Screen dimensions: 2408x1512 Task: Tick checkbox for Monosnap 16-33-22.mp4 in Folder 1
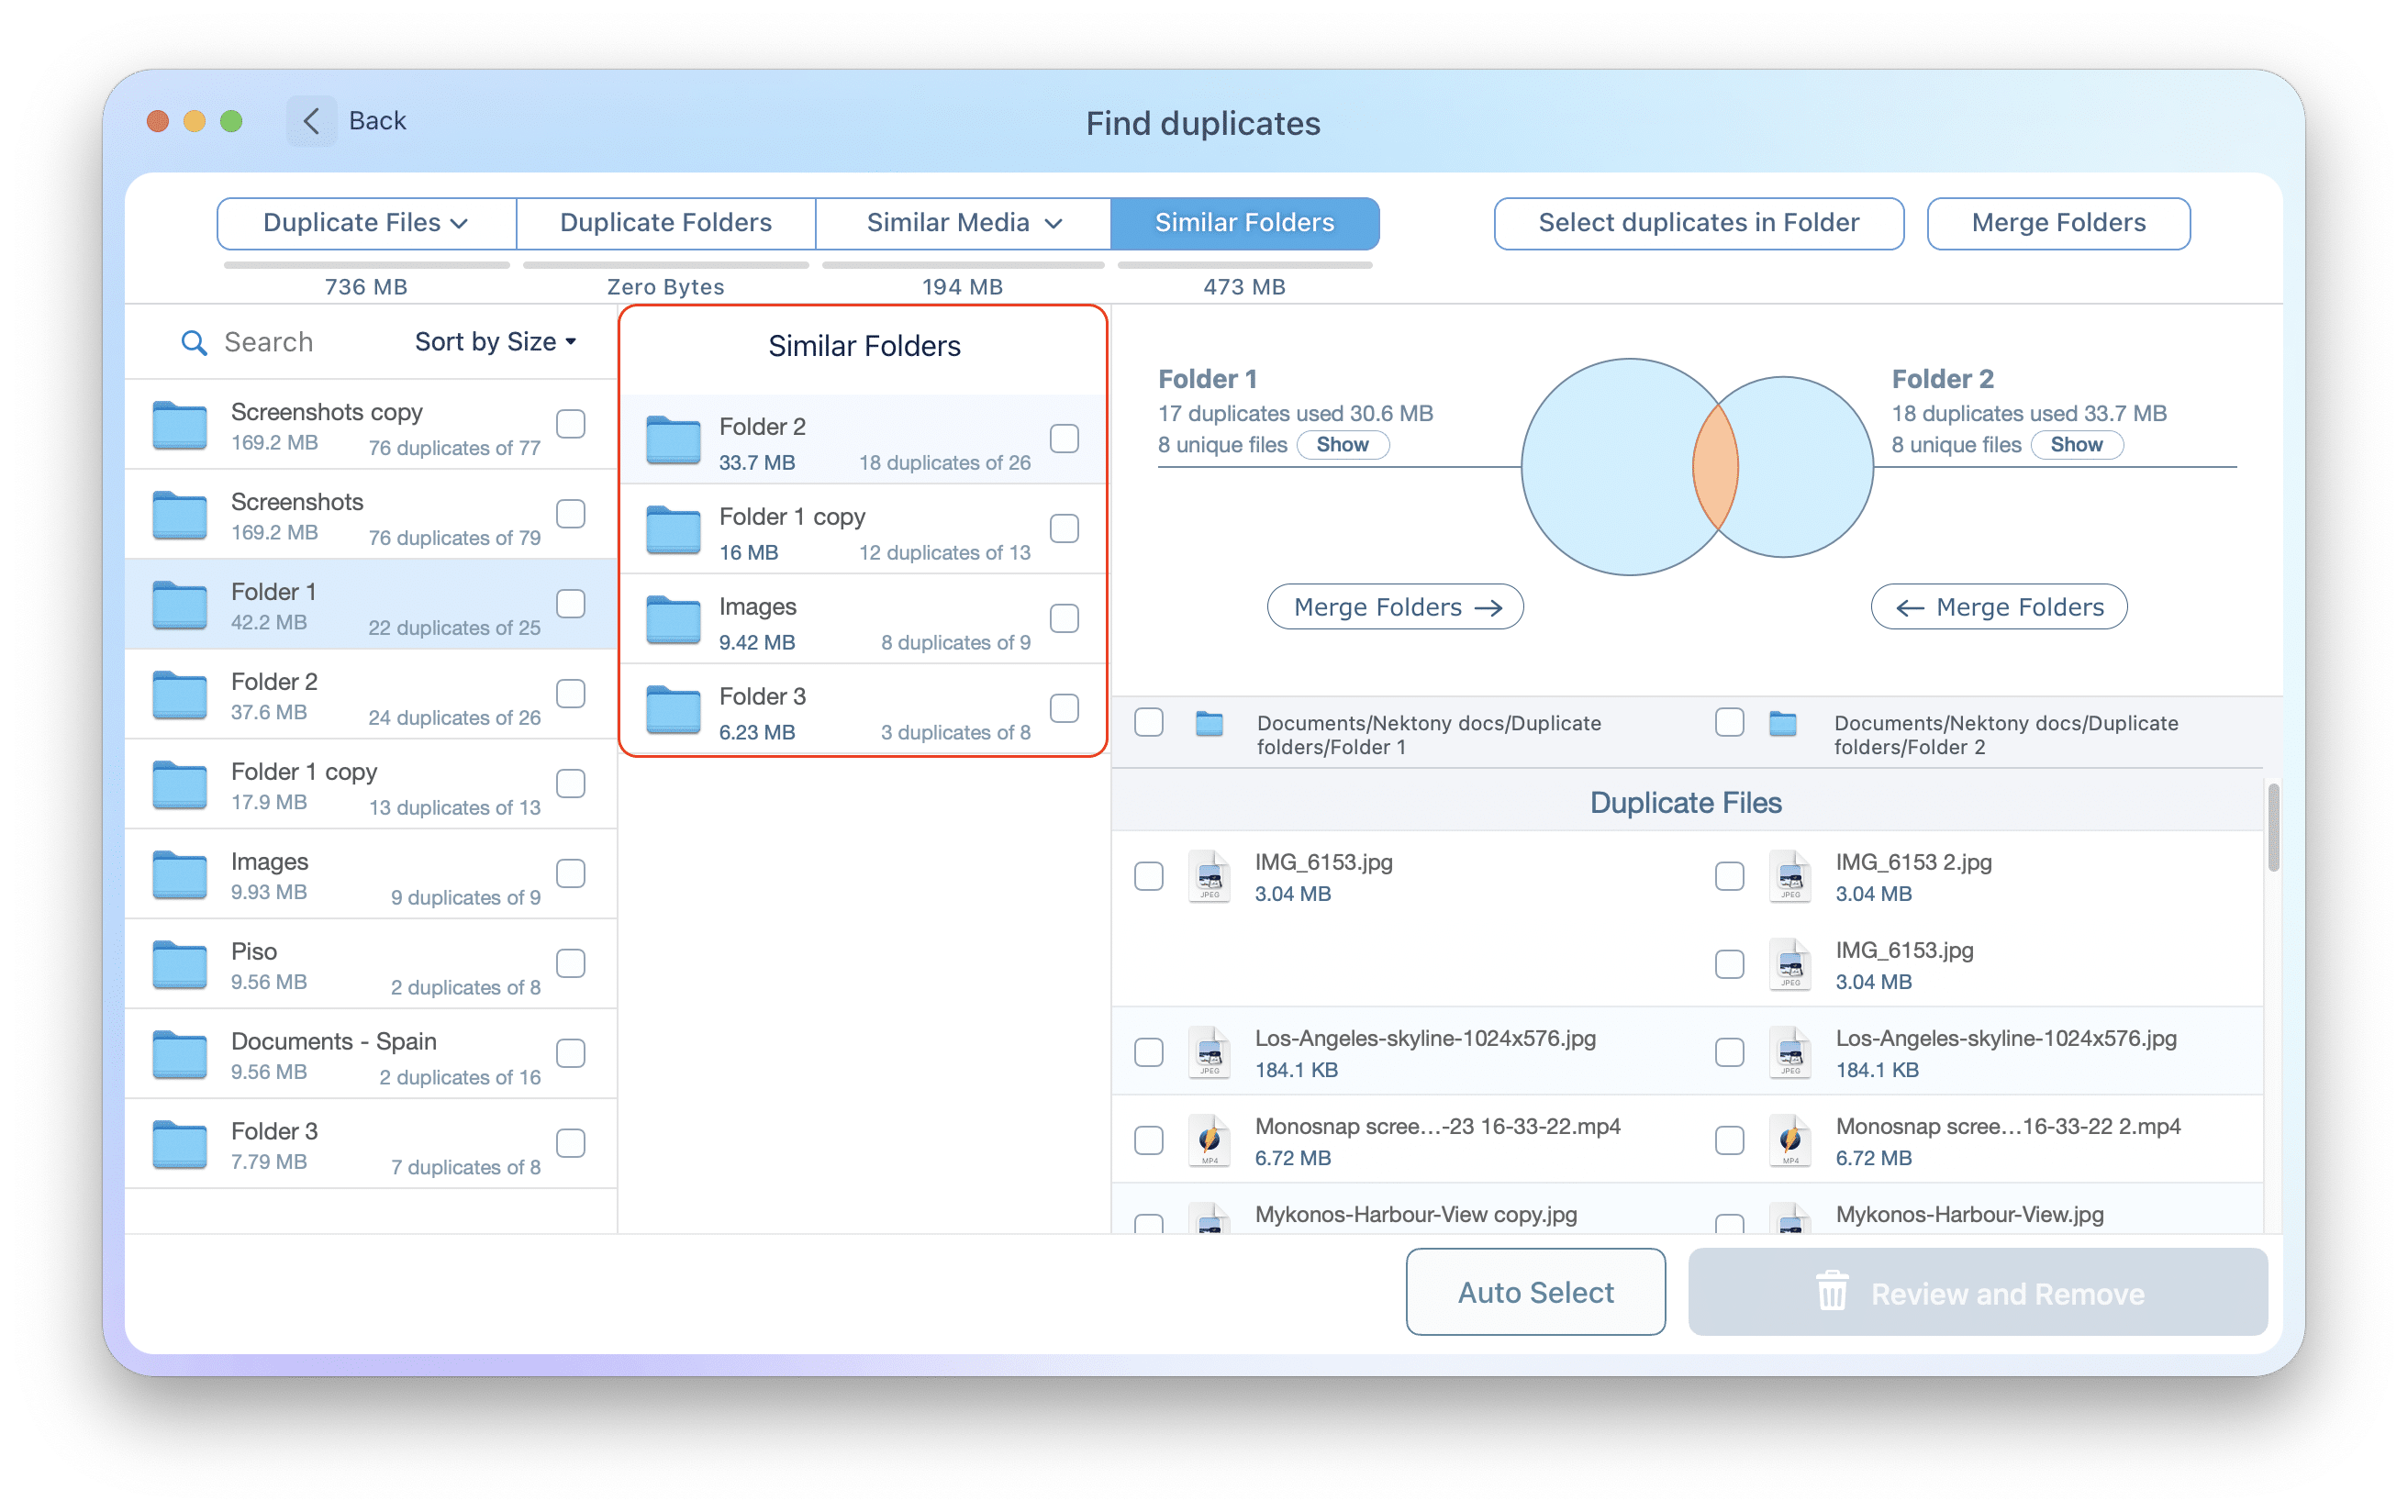click(x=1149, y=1140)
